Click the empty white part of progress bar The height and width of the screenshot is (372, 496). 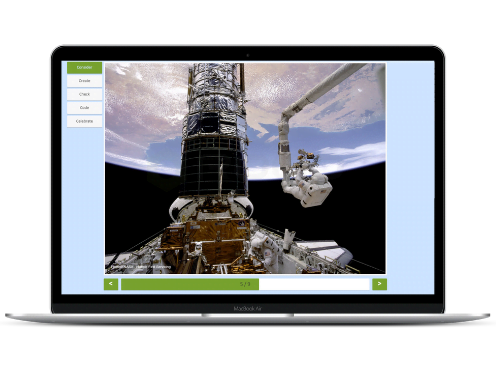[314, 284]
